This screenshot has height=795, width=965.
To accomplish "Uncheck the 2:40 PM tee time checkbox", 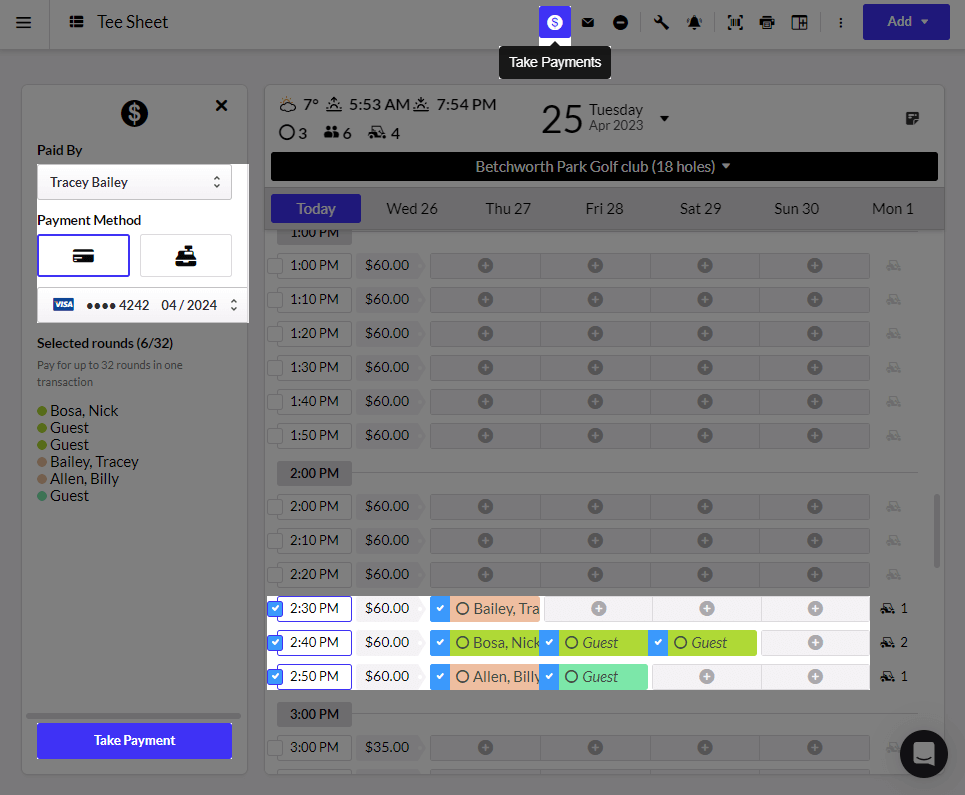I will (274, 643).
